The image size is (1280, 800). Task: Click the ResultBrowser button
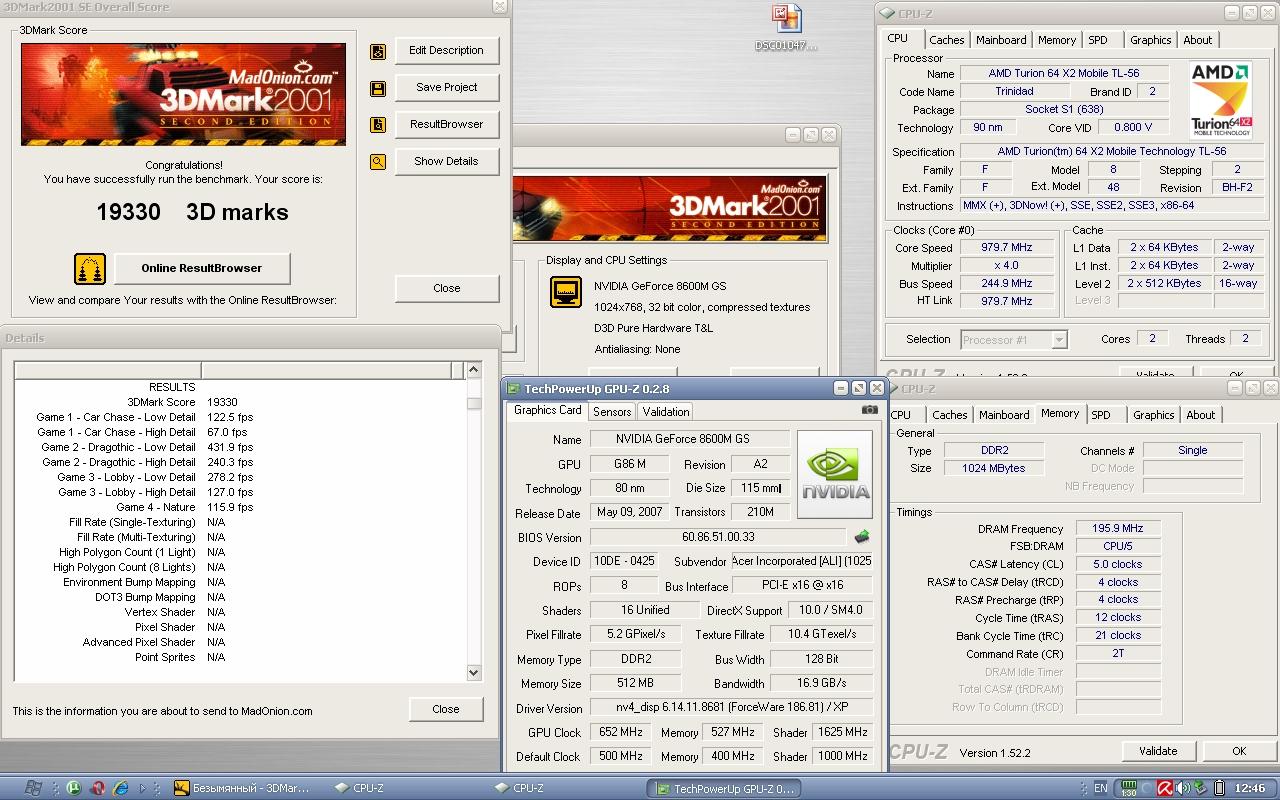(447, 124)
